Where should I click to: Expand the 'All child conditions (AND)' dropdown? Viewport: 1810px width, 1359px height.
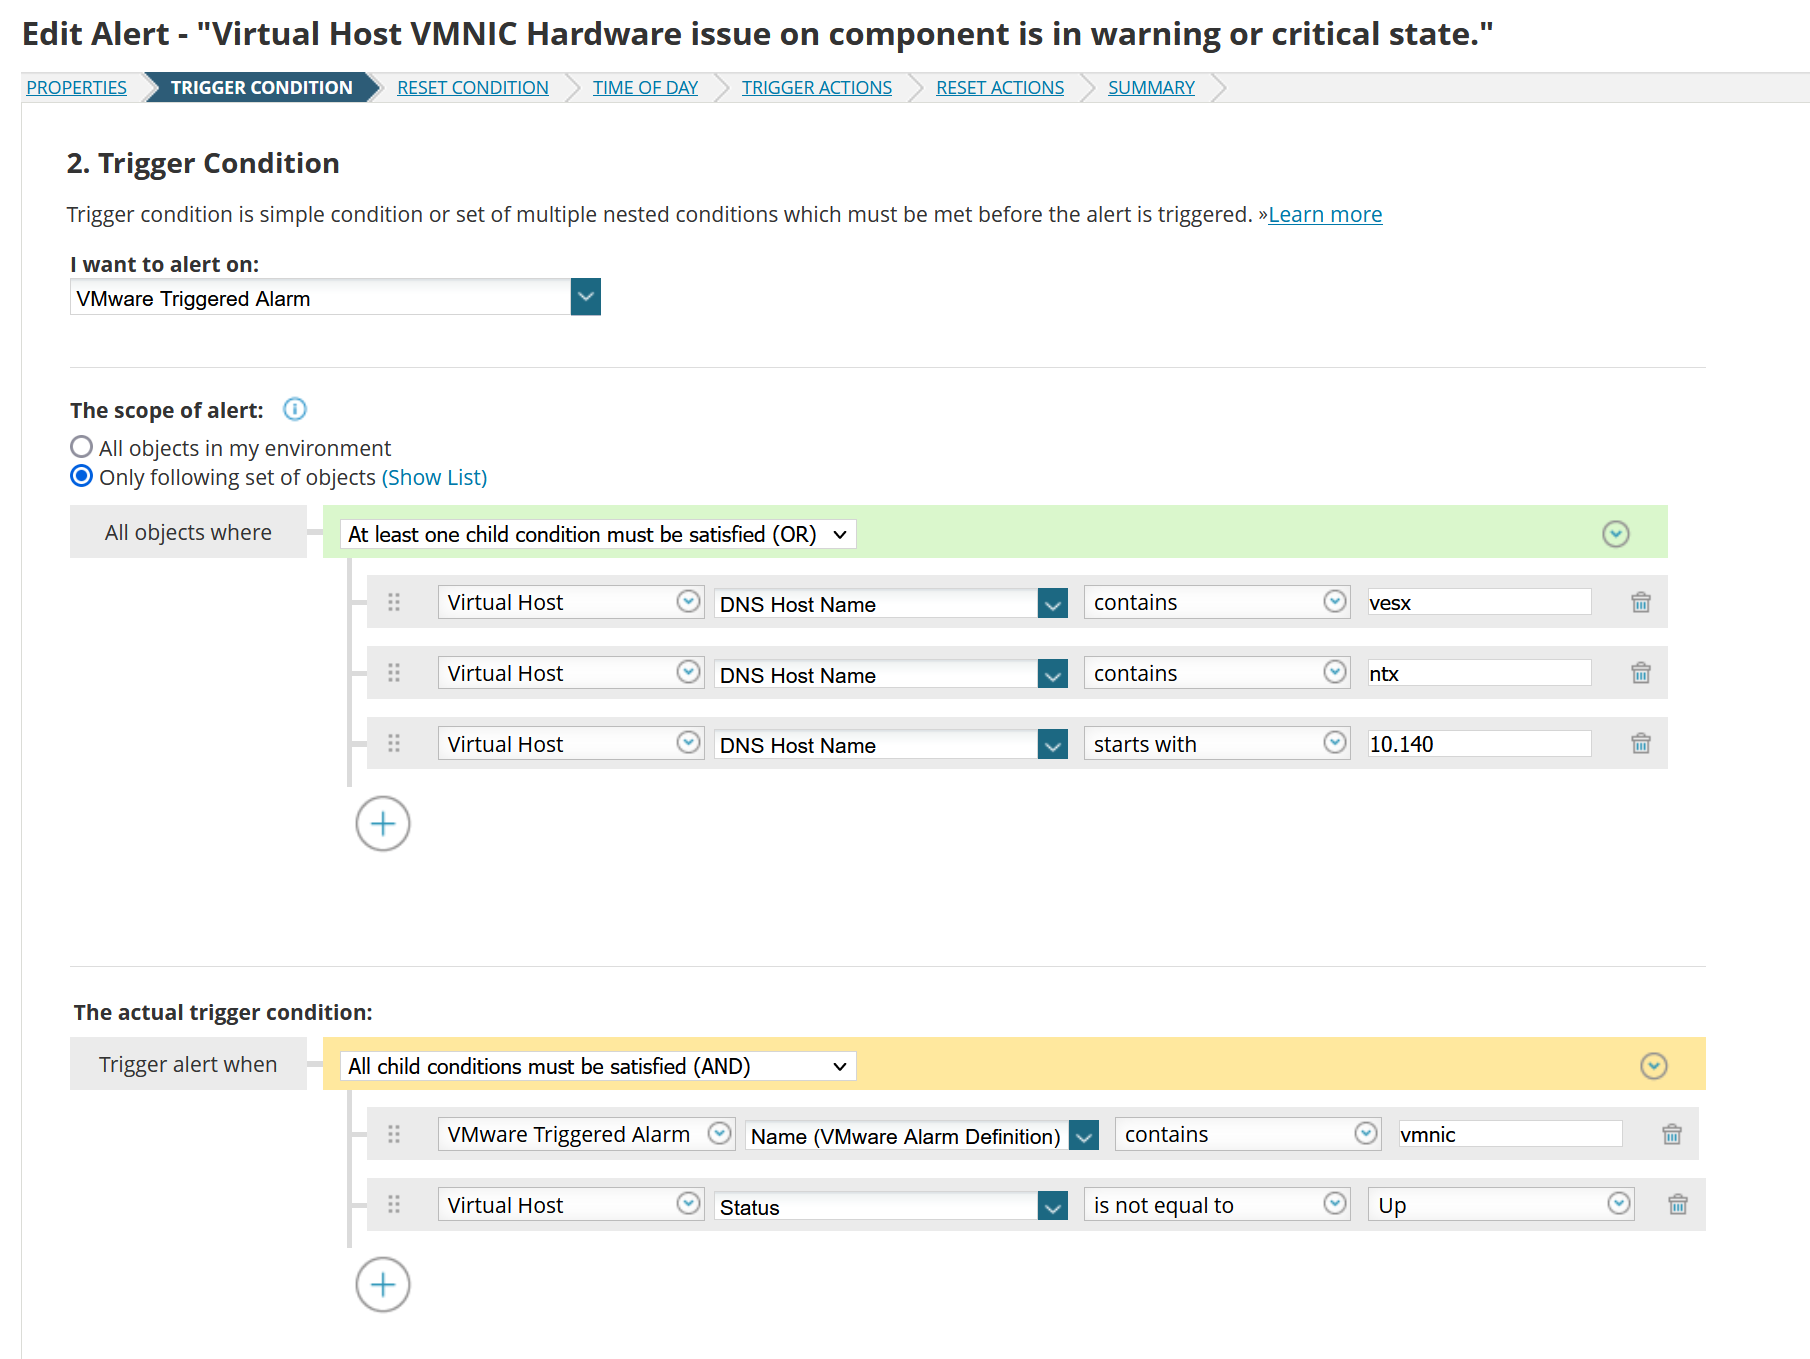[598, 1066]
